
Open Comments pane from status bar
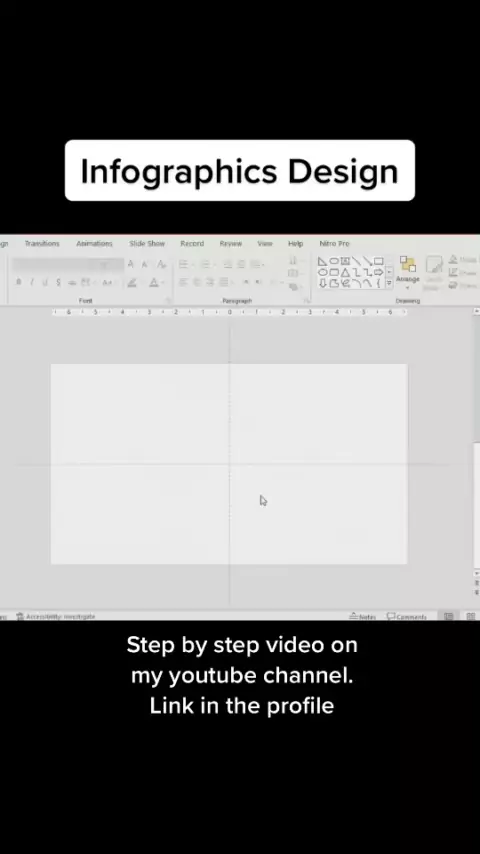click(406, 617)
